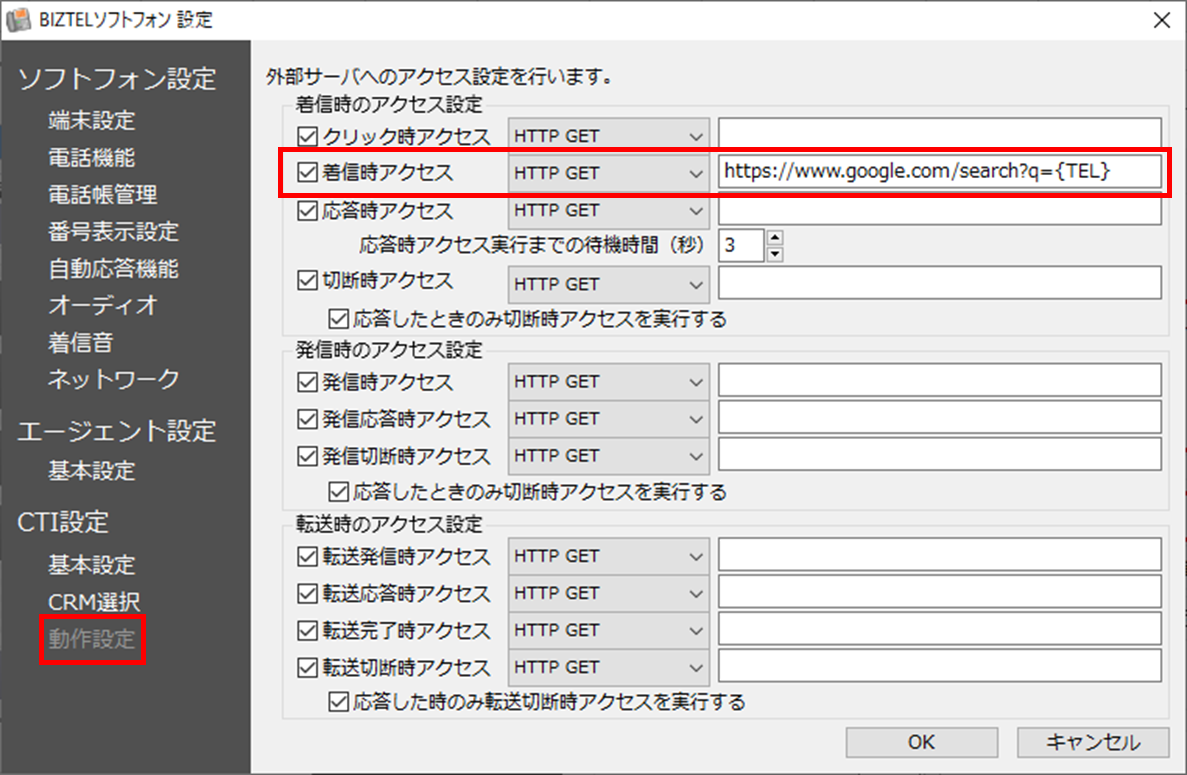Click the 着信時アクセス URL input field
The width and height of the screenshot is (1187, 775).
(x=939, y=172)
